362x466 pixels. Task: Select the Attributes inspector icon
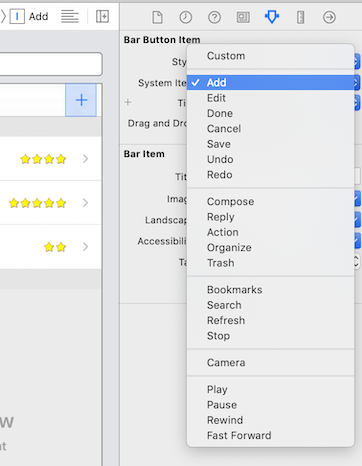(x=272, y=17)
